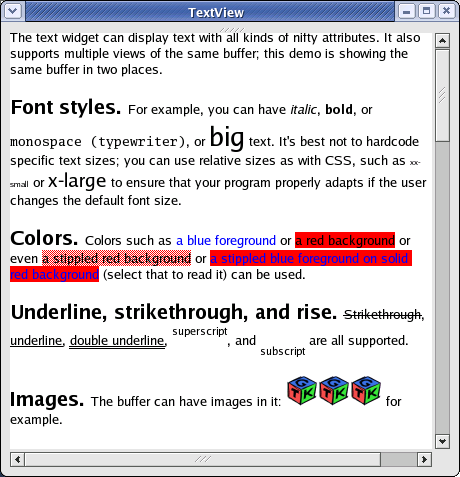Click the stippled red background text
The width and height of the screenshot is (460, 477).
click(117, 258)
